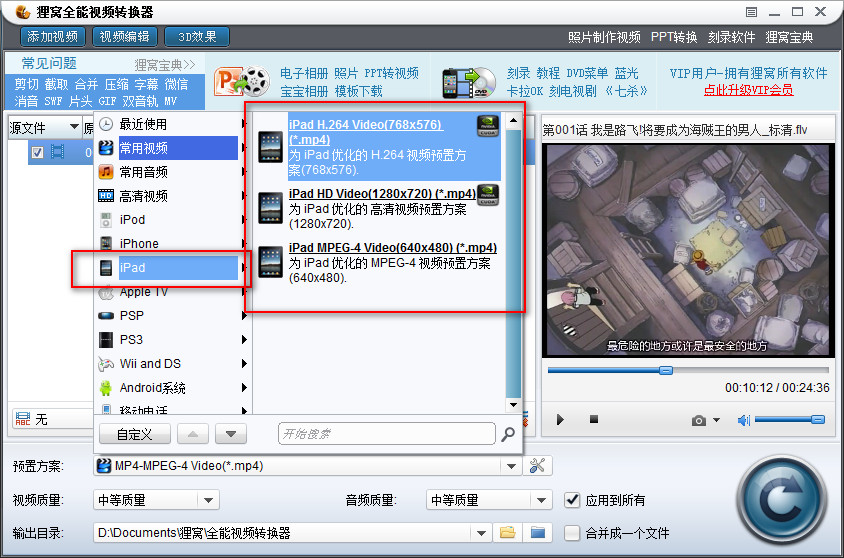Open preset settings tools icon
Viewport: 844px width, 558px height.
pos(537,466)
